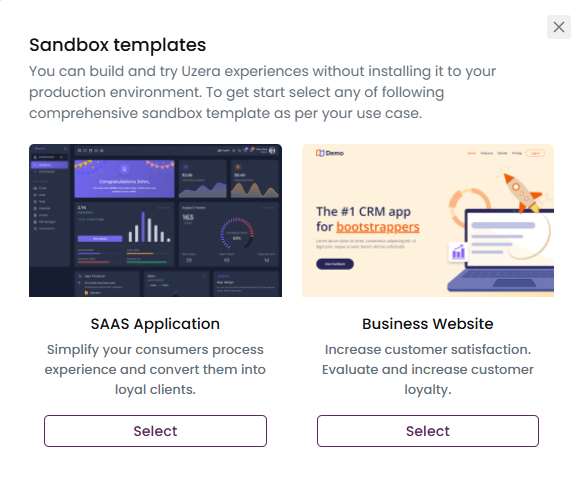The image size is (582, 484).
Task: Click the Log in button in CRM preview
Action: [535, 153]
